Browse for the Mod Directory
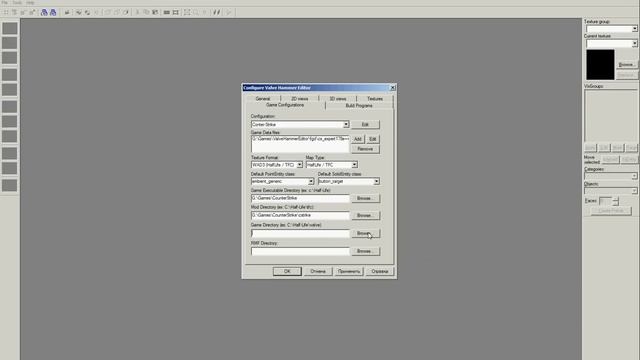640x360 pixels. point(365,215)
